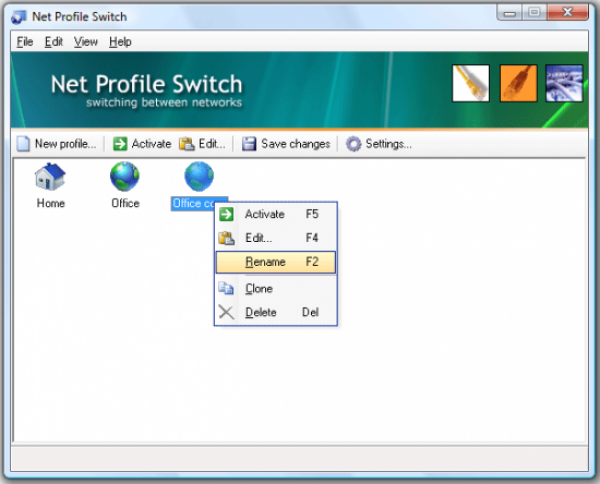Click the New profile... toolbar label
Viewport: 600px width, 484px height.
coord(65,144)
